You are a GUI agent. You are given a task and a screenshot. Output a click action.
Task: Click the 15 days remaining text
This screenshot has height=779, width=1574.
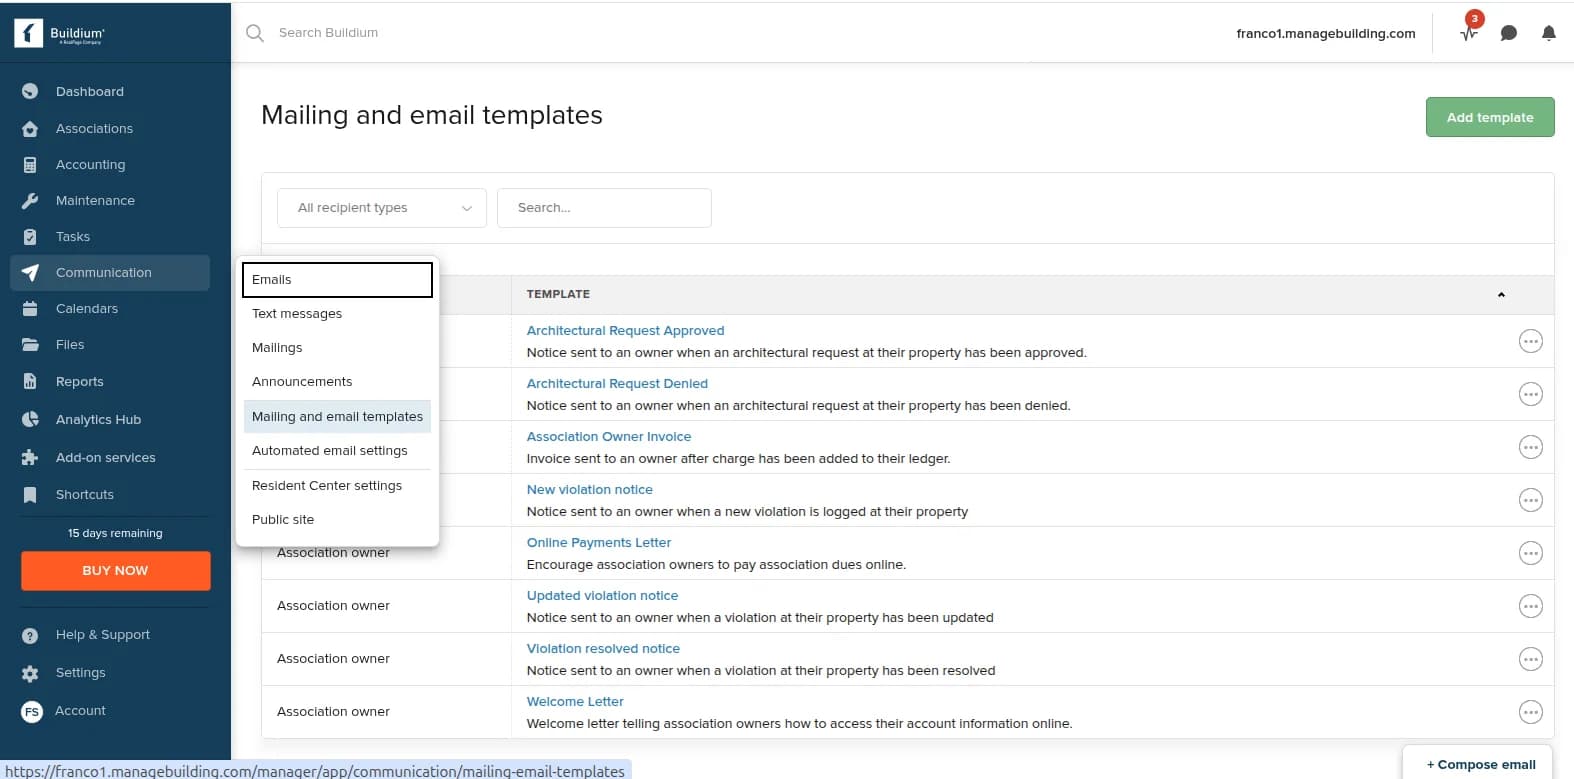115,534
